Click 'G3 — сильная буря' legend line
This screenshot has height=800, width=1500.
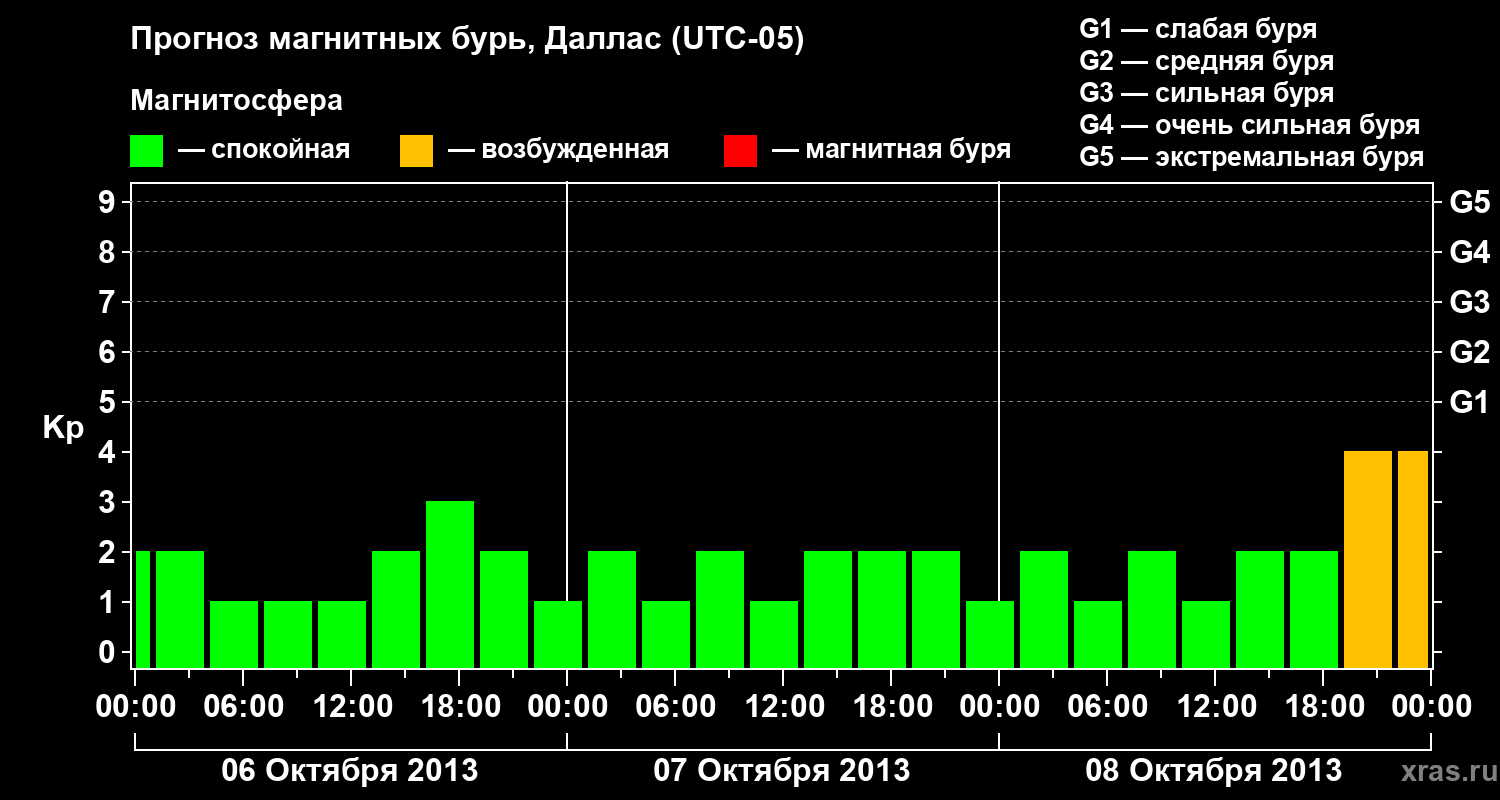(1207, 93)
